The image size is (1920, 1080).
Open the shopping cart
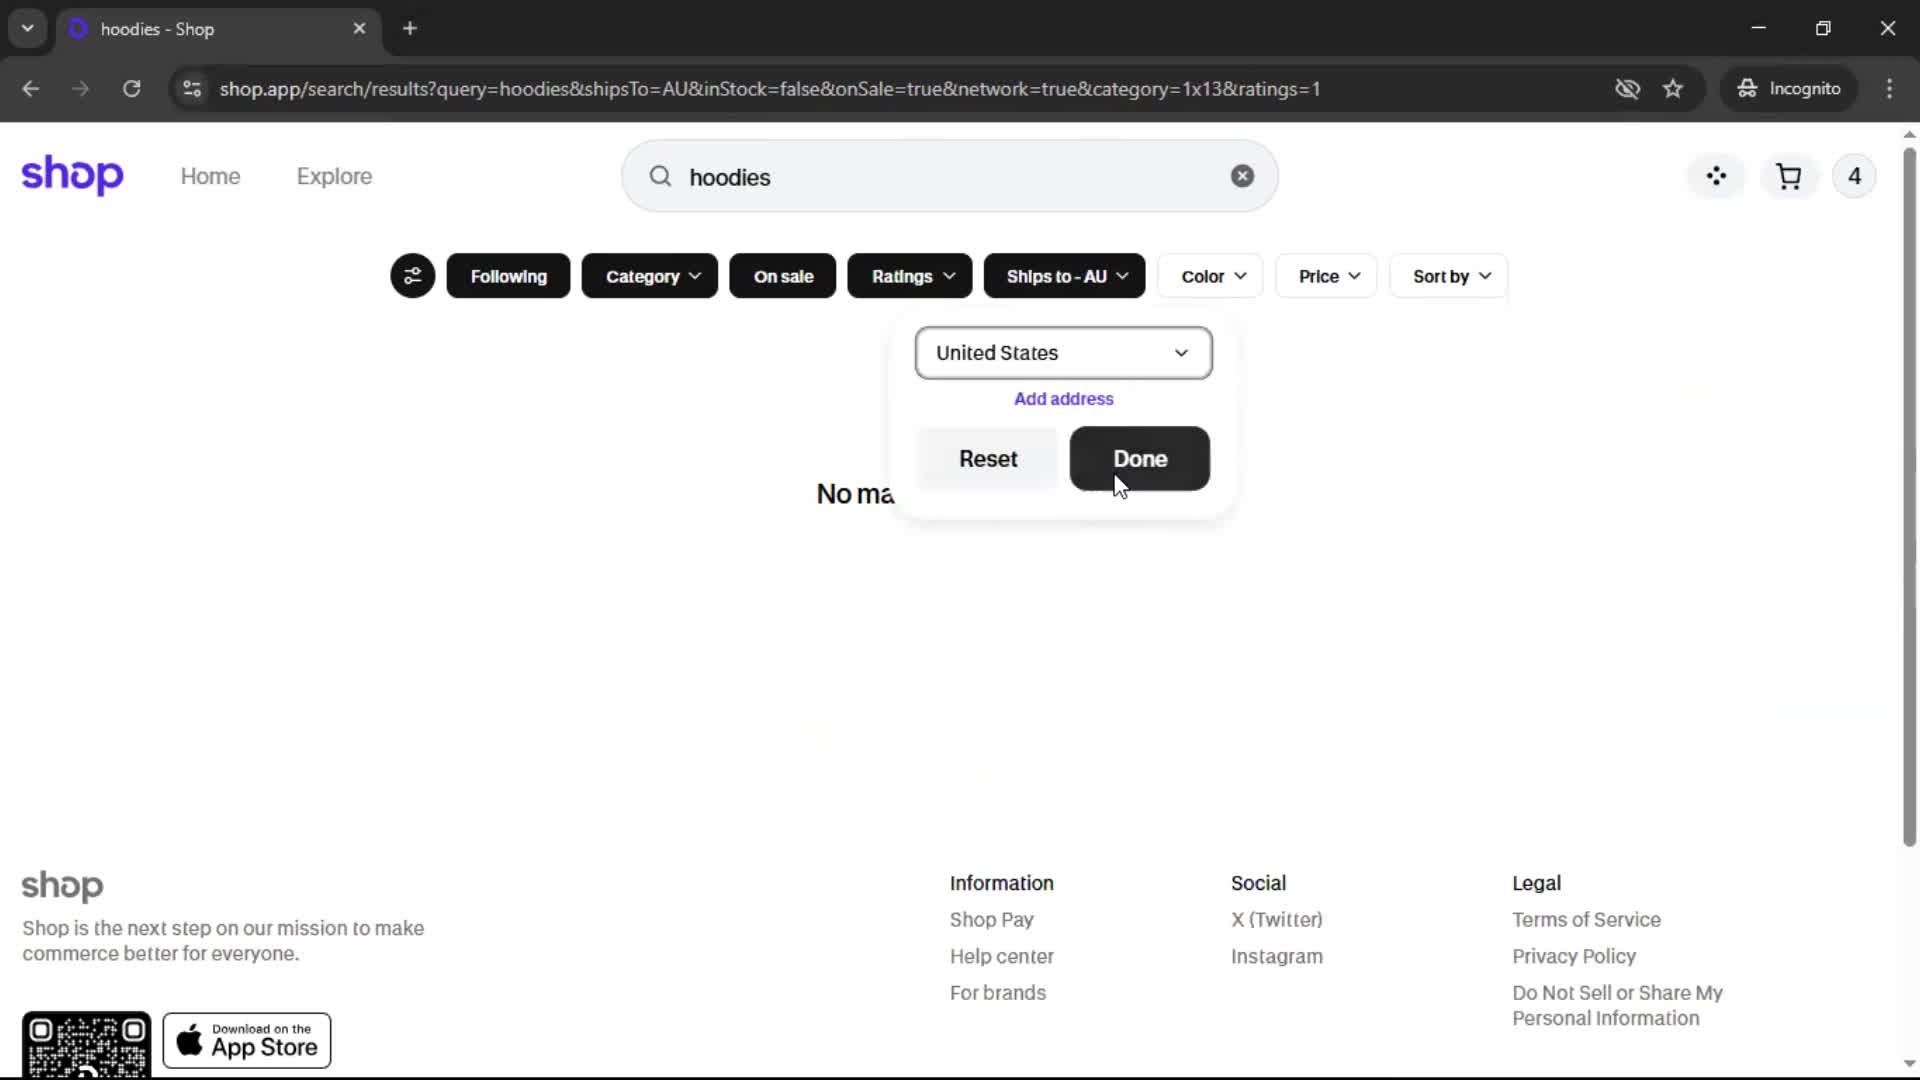(x=1788, y=177)
